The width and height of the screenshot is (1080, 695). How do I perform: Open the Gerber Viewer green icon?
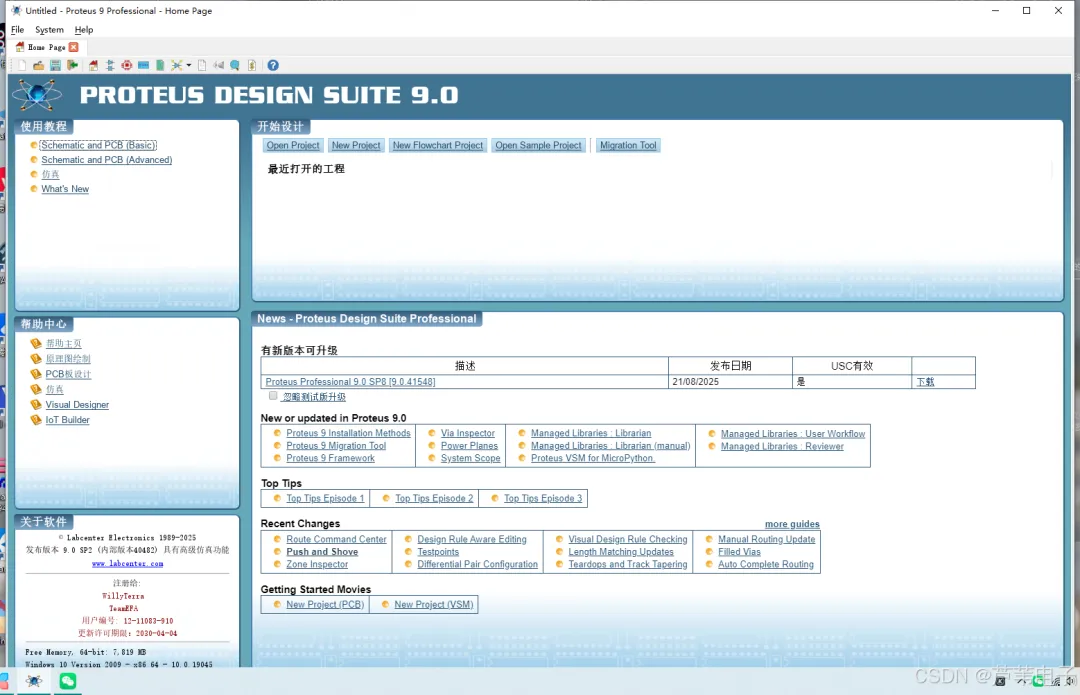click(x=160, y=65)
